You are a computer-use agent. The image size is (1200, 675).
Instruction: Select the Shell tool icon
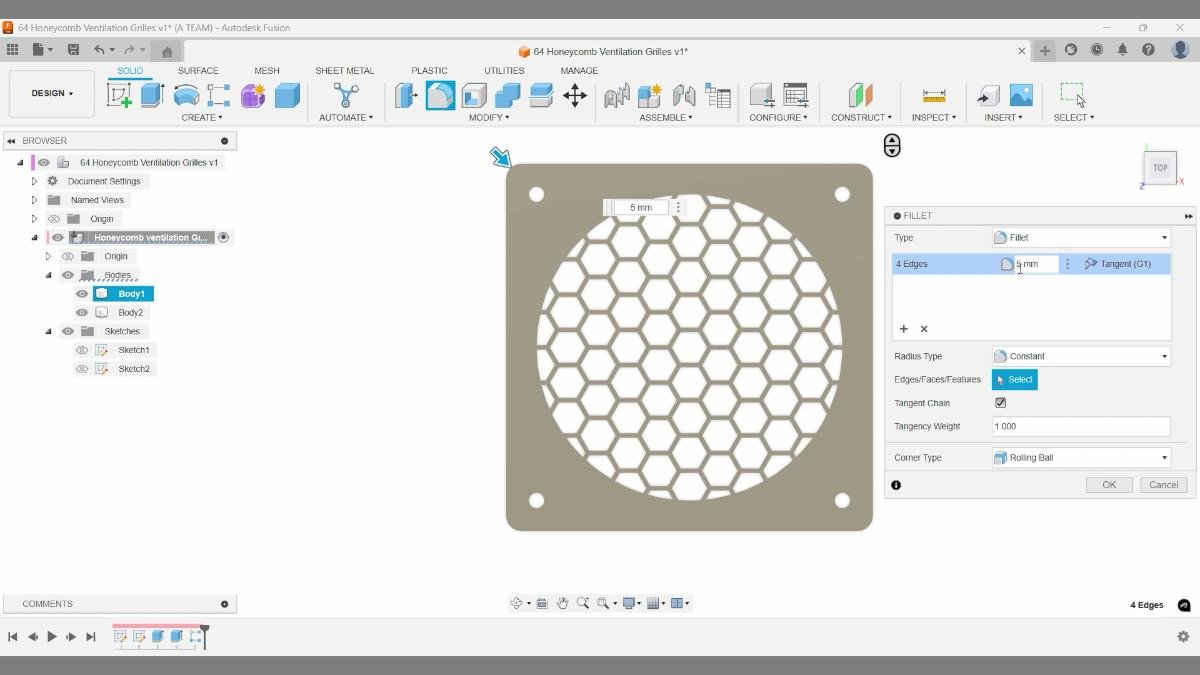474,95
